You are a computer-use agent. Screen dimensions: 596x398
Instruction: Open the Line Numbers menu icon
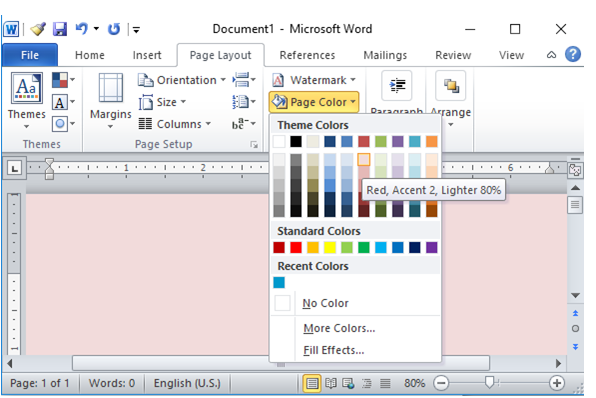click(x=244, y=102)
